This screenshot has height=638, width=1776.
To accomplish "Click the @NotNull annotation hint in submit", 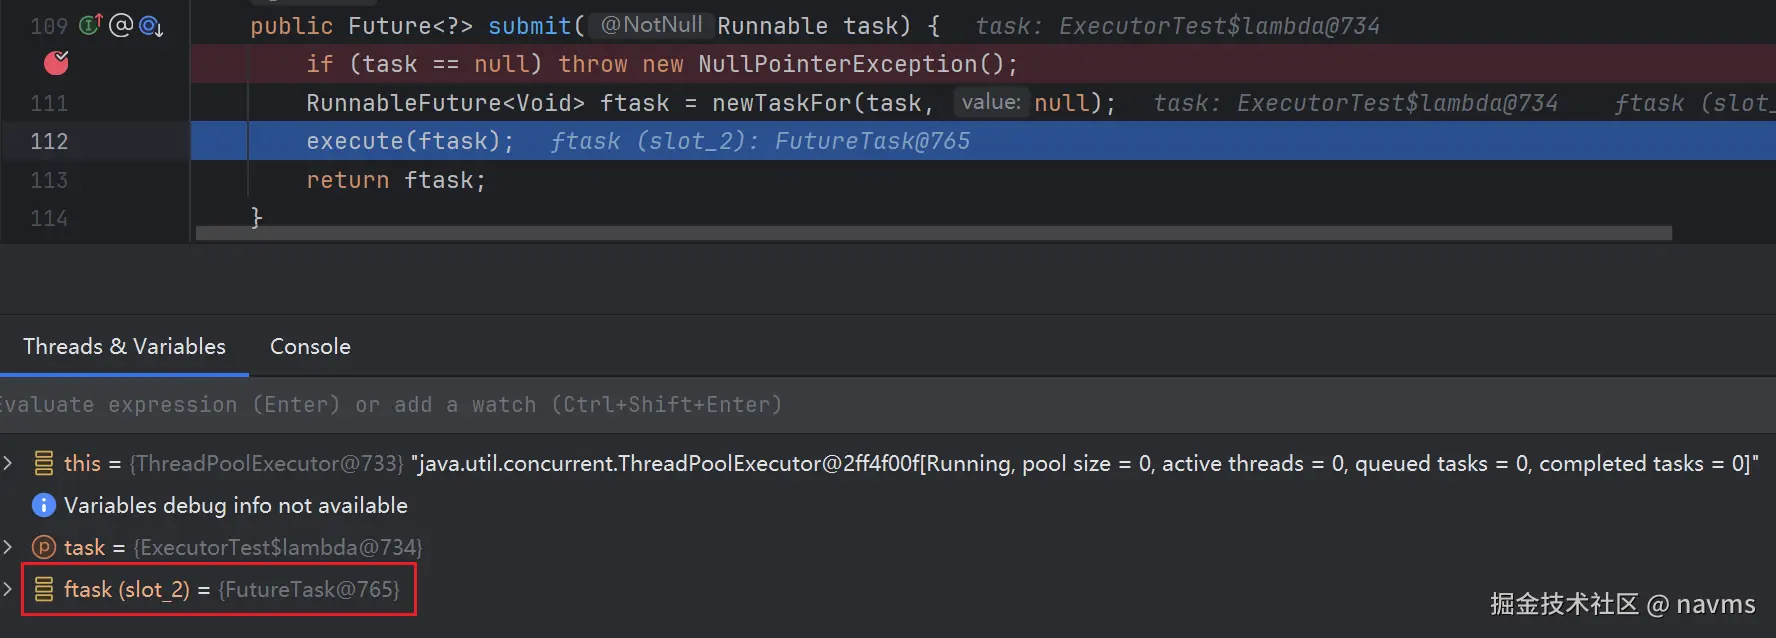I will pos(651,25).
